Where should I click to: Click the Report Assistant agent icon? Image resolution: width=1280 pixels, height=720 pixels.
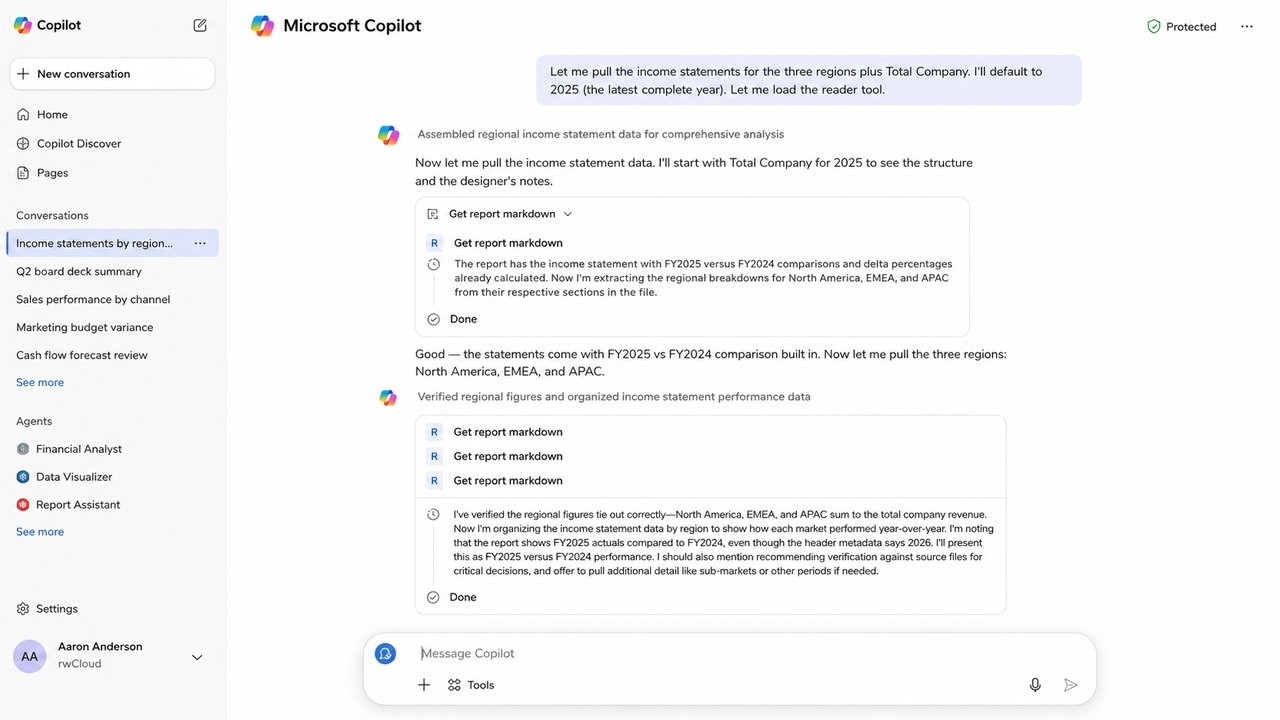pyautogui.click(x=23, y=504)
